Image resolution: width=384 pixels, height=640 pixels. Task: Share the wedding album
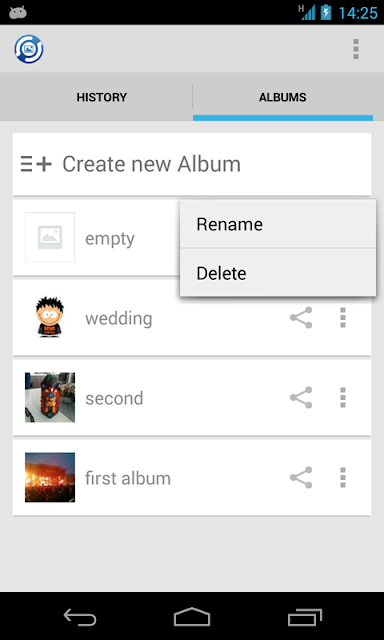click(301, 318)
